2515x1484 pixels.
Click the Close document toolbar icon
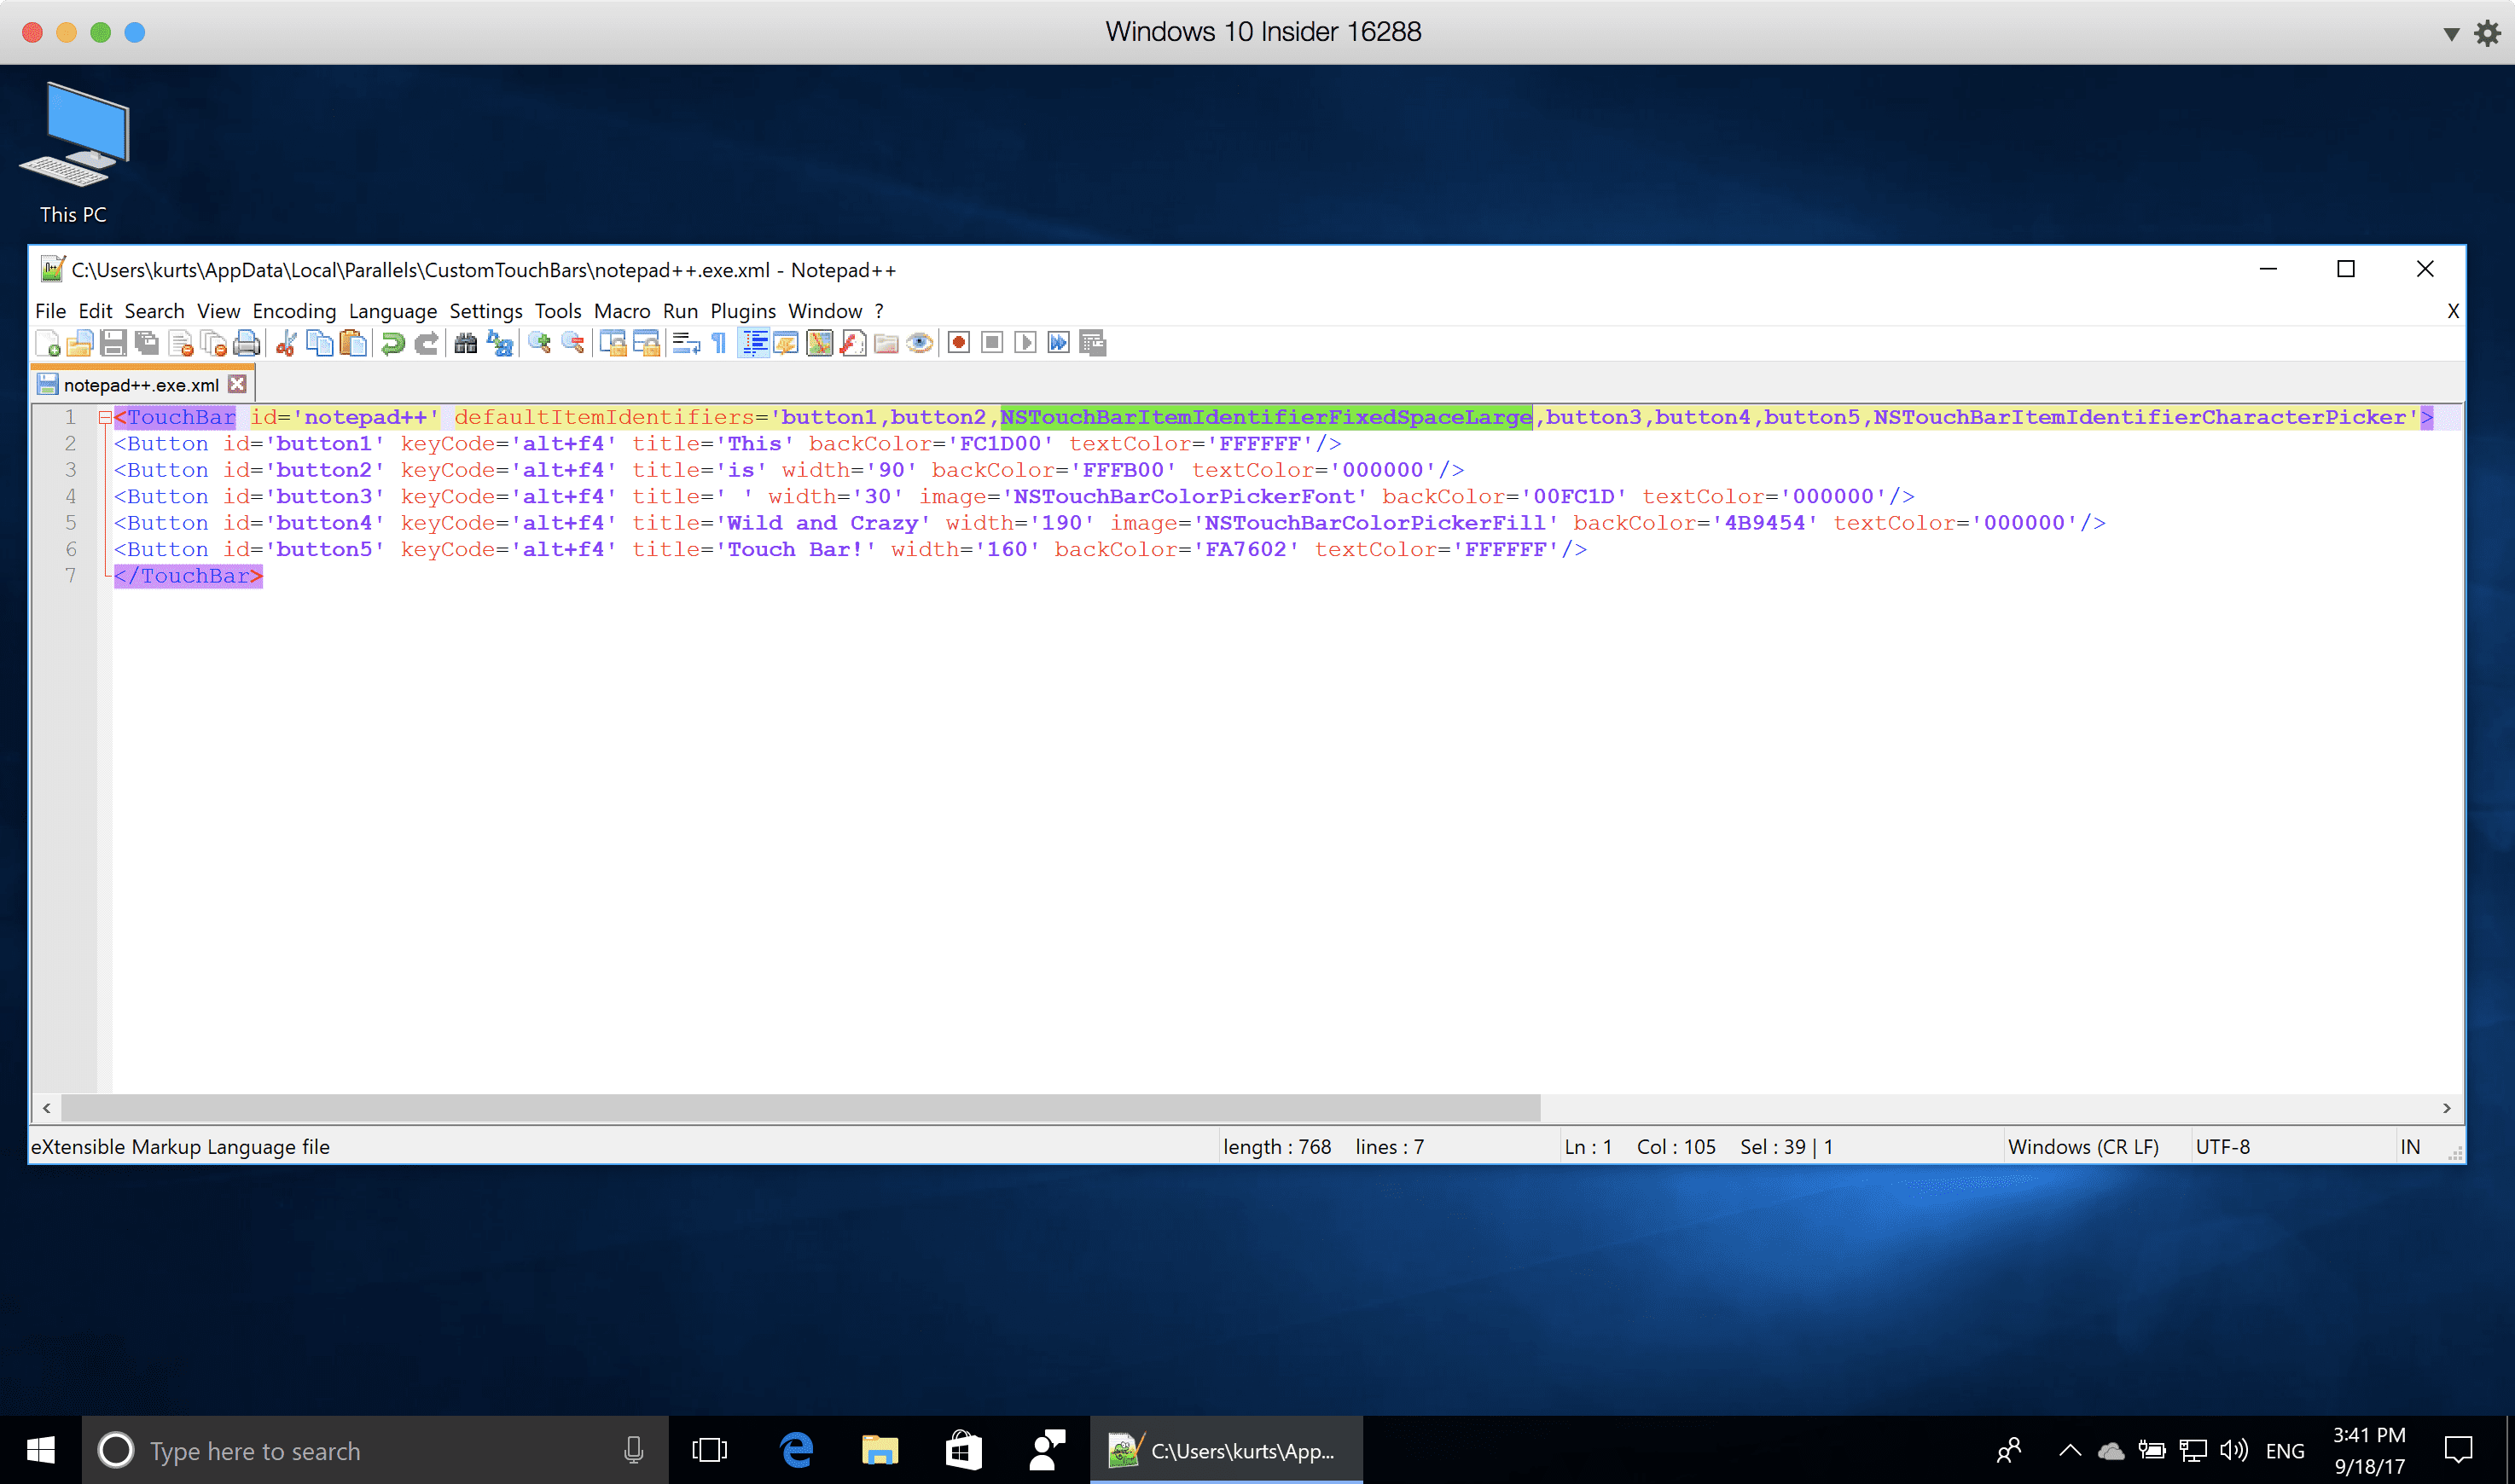pos(180,343)
